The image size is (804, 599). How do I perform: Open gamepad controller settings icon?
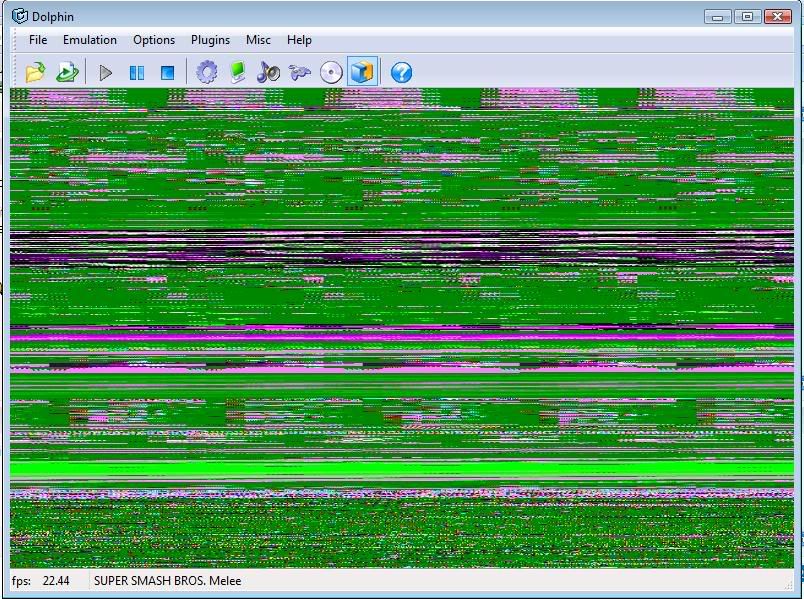coord(299,72)
